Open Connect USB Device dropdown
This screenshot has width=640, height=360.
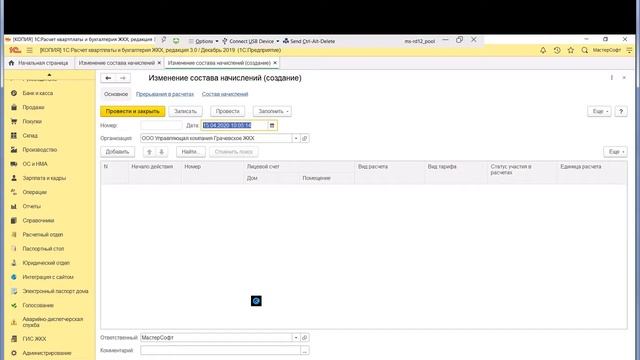tap(251, 41)
